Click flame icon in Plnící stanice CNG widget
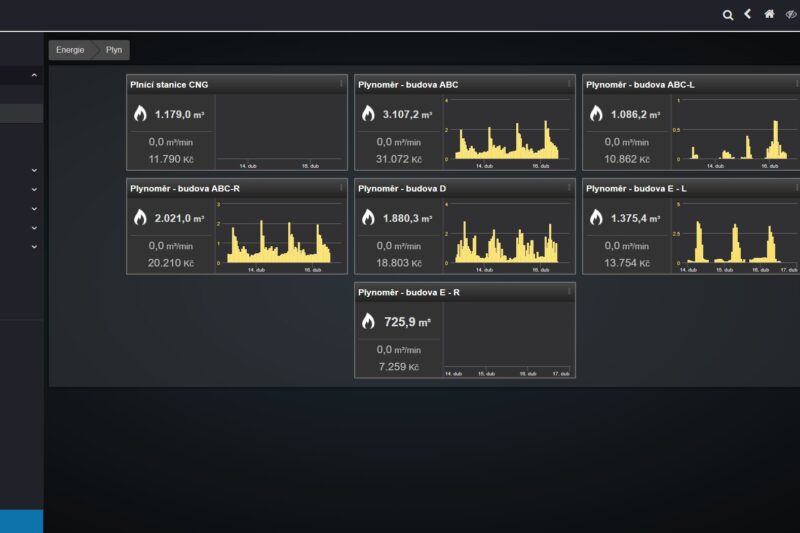This screenshot has height=533, width=800. point(140,114)
